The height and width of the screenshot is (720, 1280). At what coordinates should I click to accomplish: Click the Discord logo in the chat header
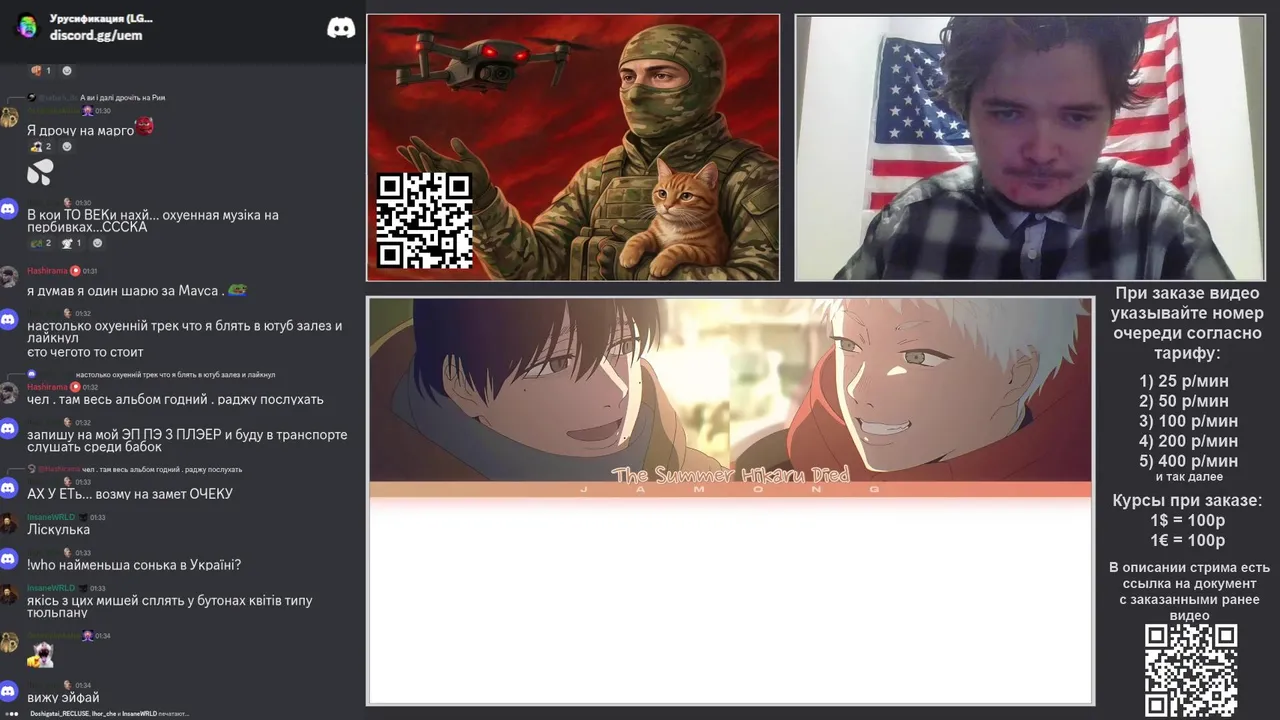pos(341,27)
